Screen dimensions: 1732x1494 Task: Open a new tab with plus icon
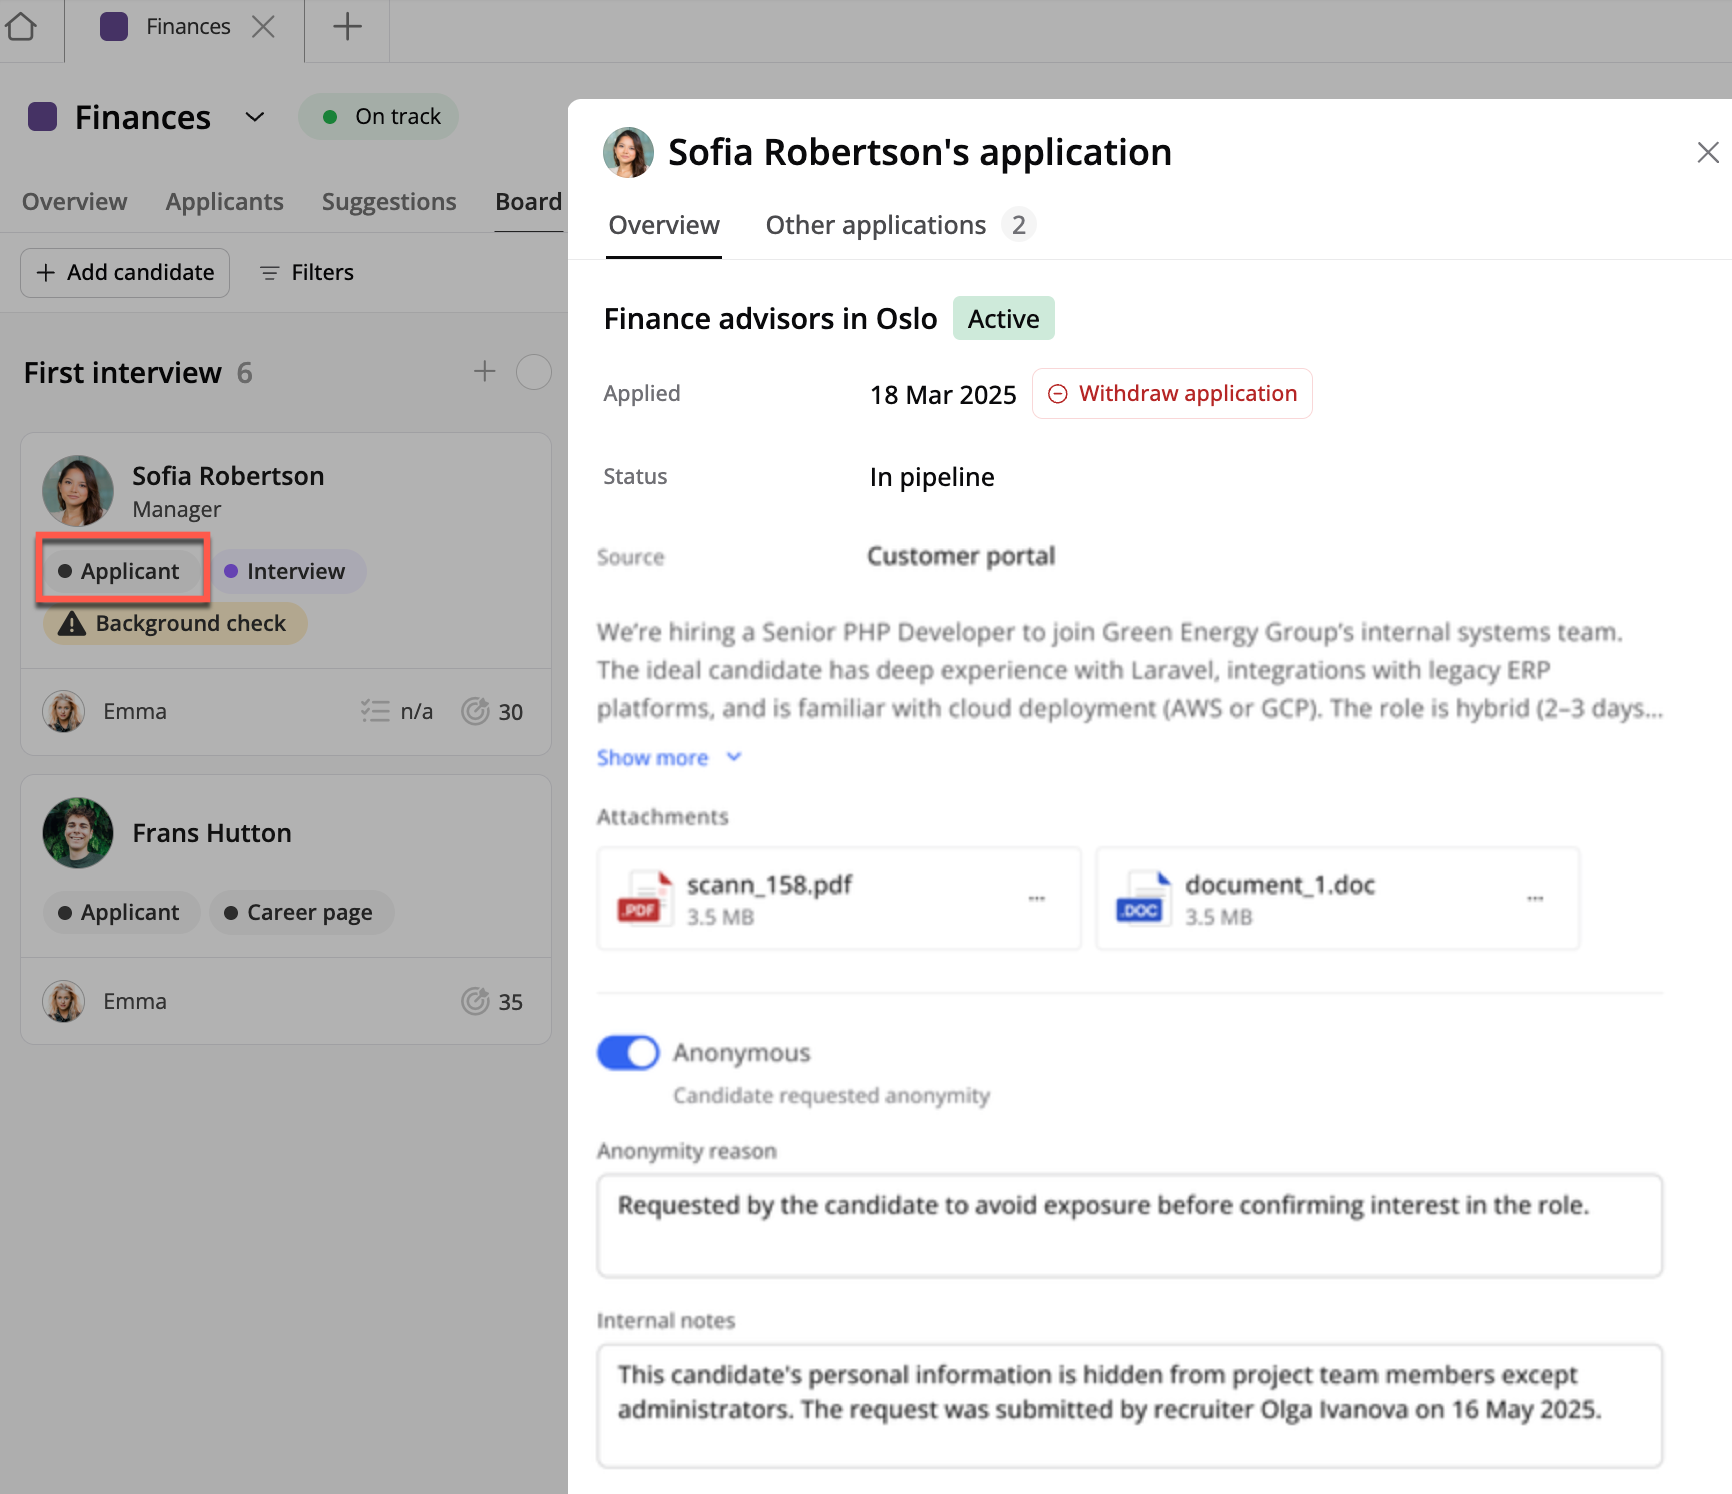pos(347,27)
